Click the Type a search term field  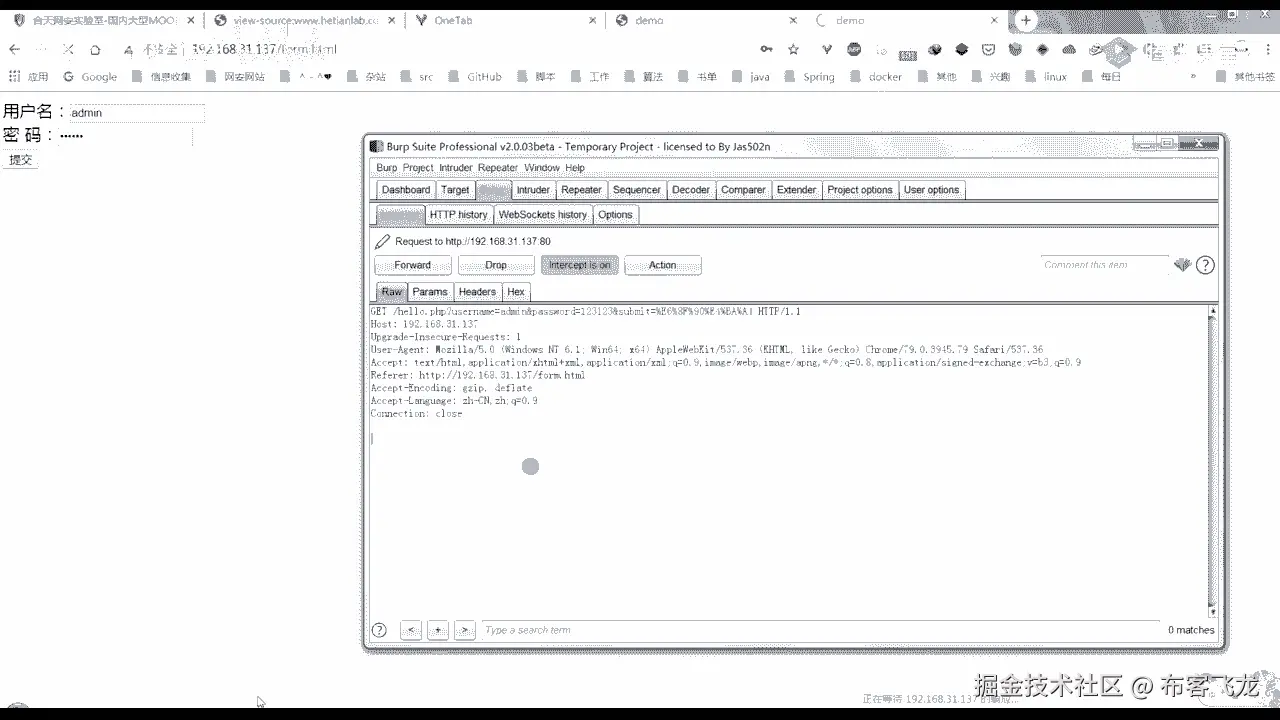[x=820, y=630]
